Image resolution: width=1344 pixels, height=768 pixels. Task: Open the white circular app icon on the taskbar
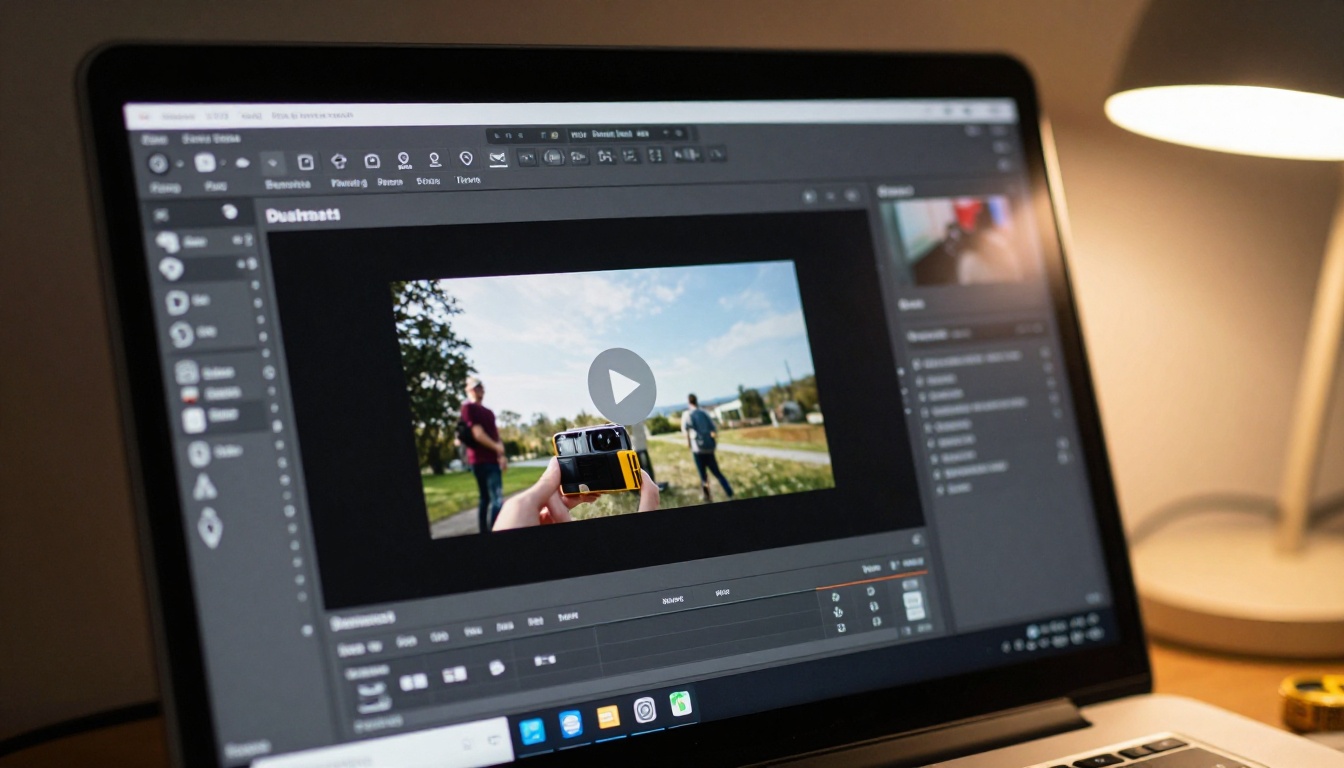click(x=645, y=710)
